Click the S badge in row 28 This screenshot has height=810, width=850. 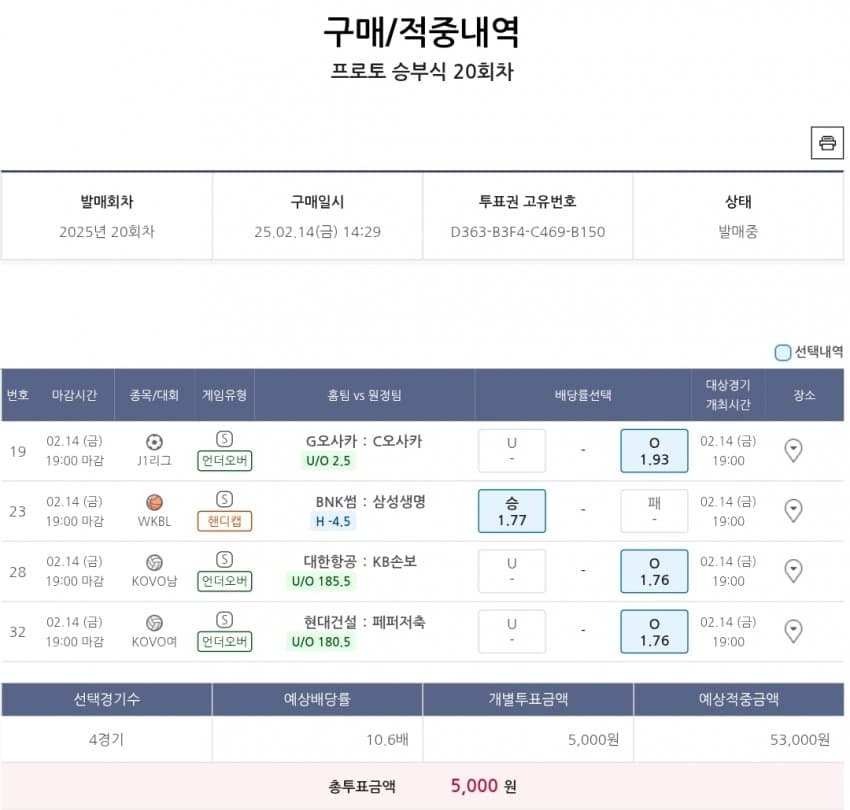pyautogui.click(x=224, y=559)
